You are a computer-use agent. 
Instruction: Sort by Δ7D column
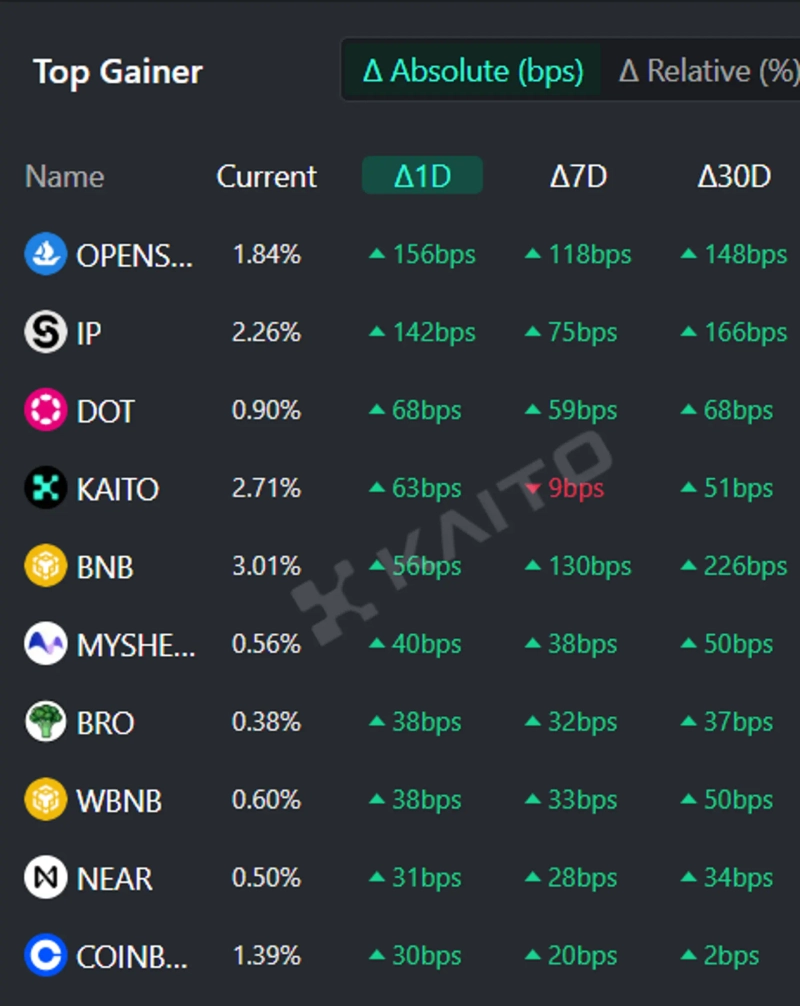coord(578,176)
